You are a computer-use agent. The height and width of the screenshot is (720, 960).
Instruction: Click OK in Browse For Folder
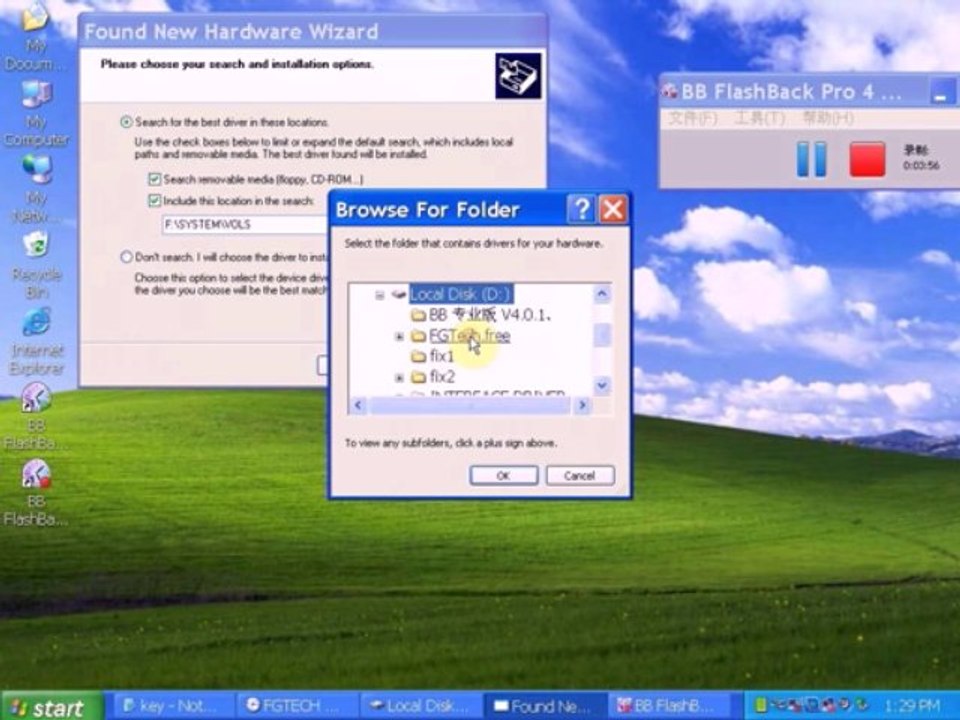pyautogui.click(x=504, y=476)
